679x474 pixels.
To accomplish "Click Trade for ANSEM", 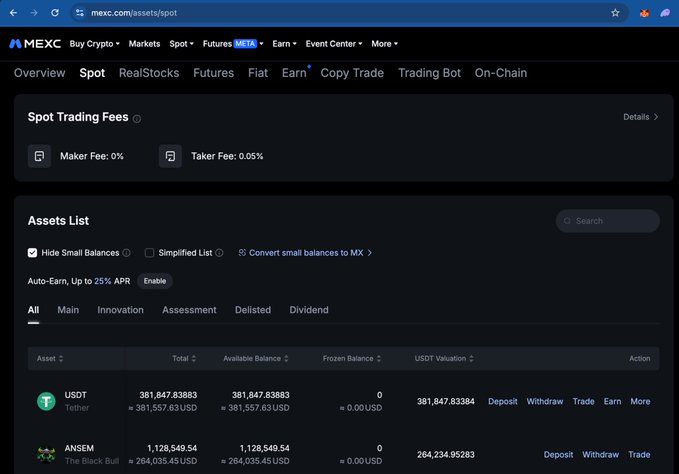I will (x=639, y=455).
